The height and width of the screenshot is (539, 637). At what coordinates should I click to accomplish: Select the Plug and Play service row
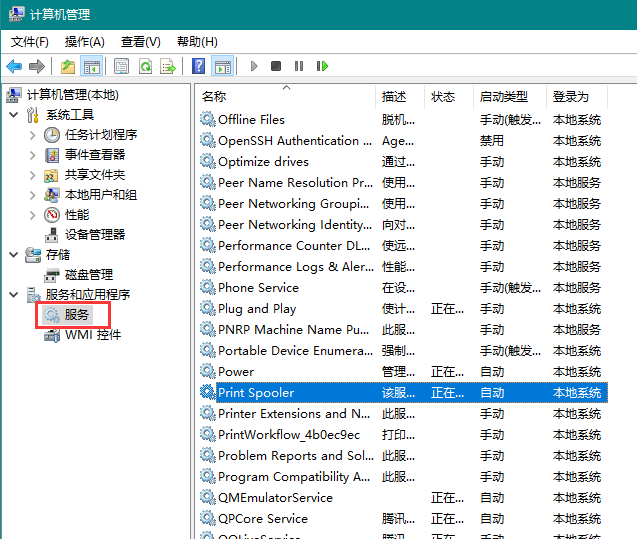click(x=257, y=309)
